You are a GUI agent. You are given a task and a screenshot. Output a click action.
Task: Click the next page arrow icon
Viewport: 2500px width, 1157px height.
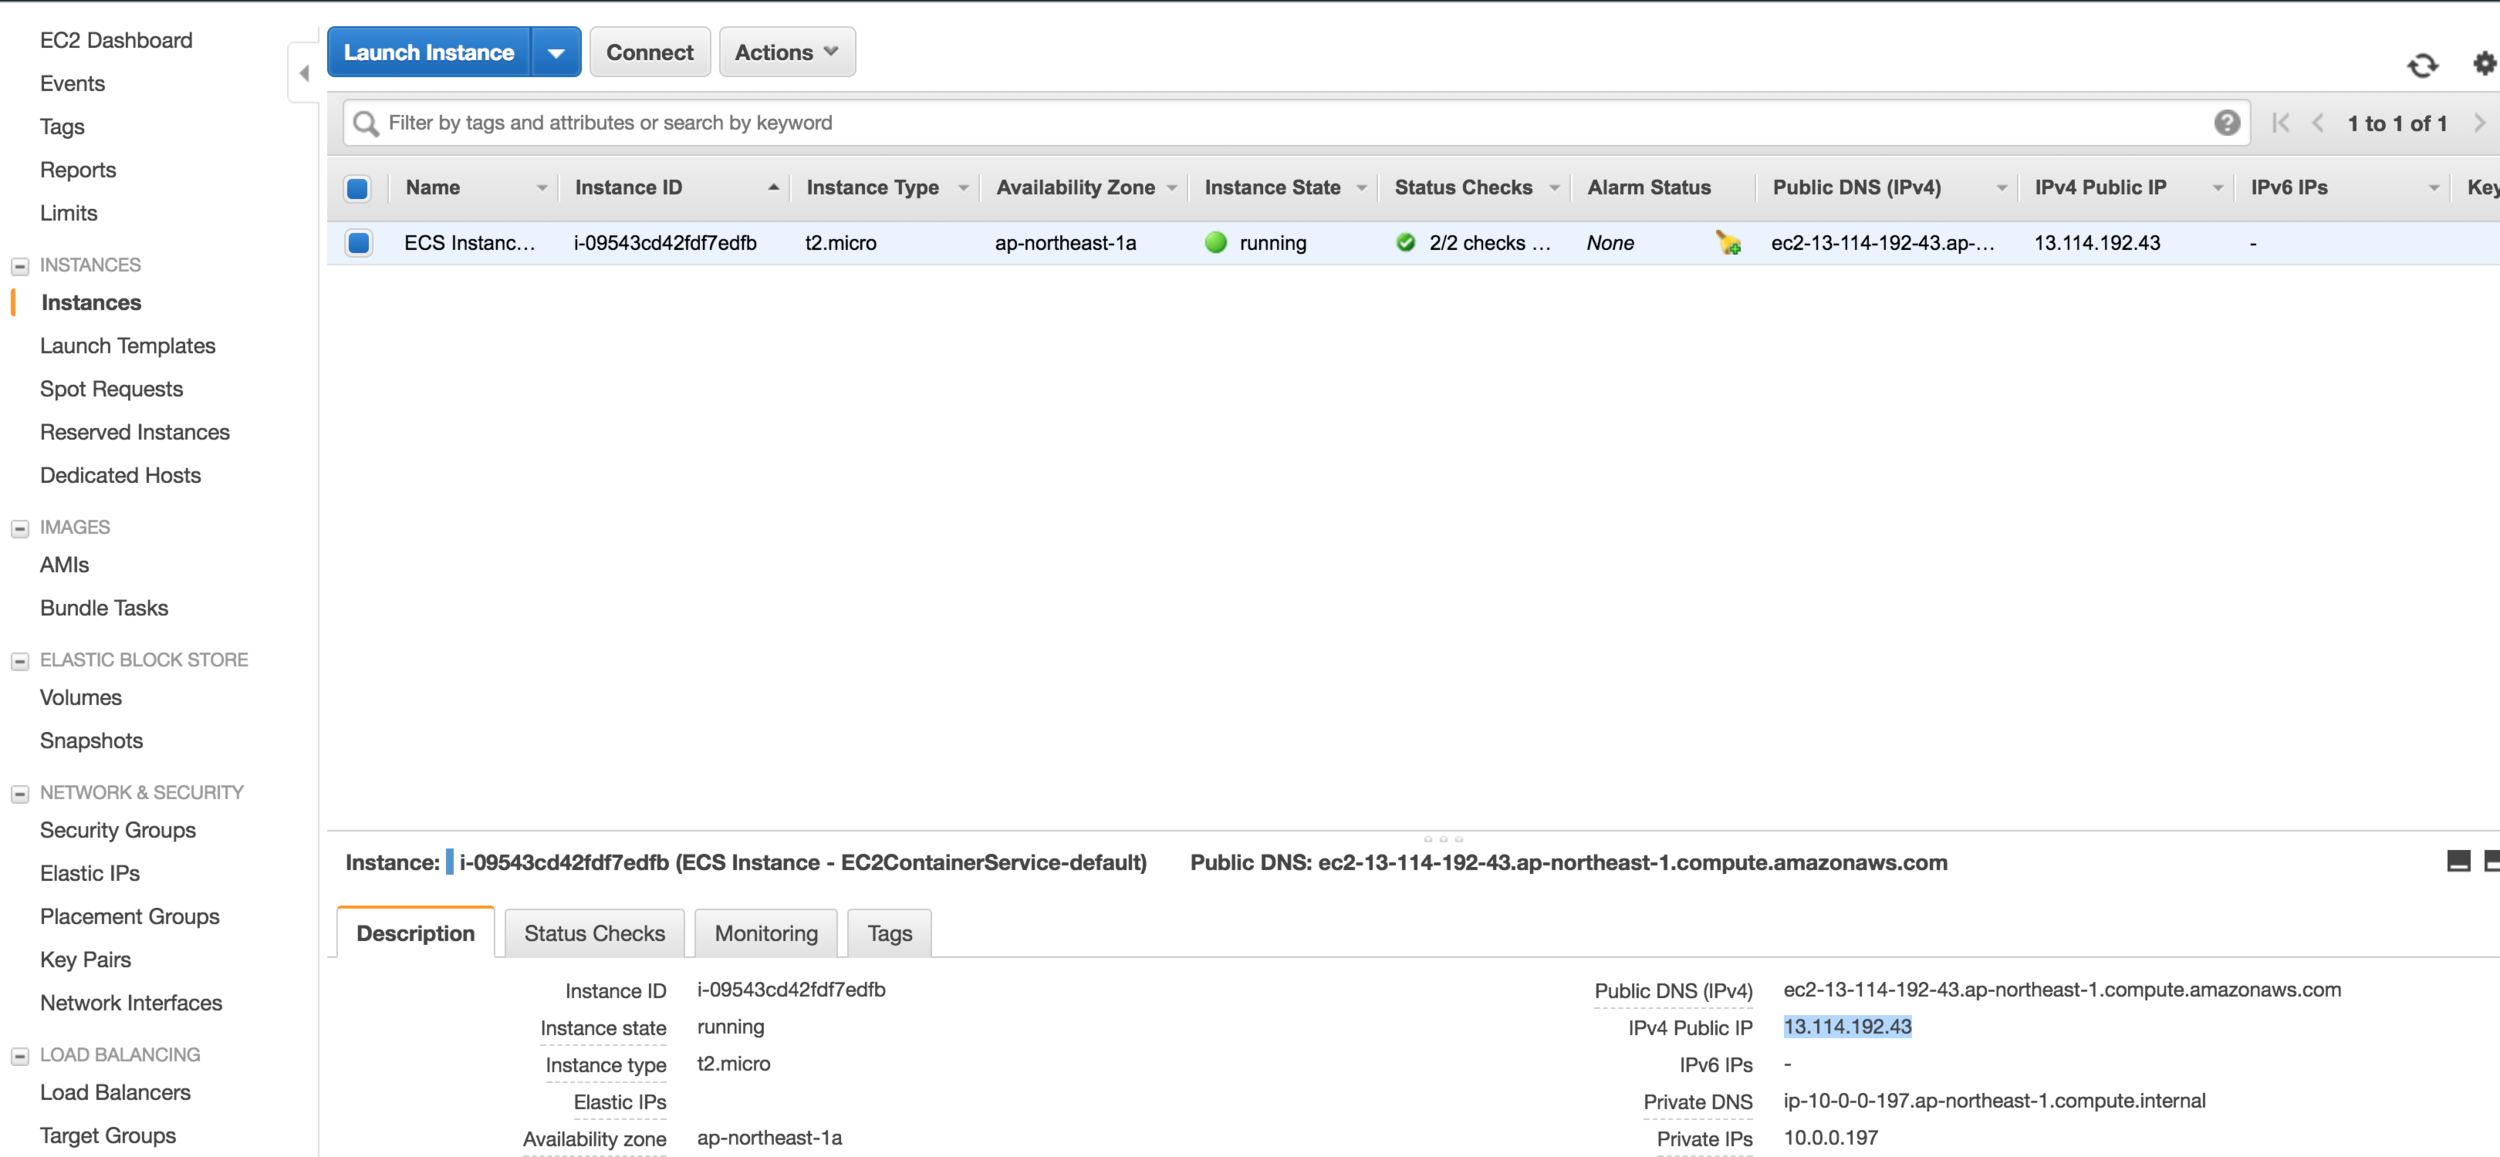[2479, 123]
